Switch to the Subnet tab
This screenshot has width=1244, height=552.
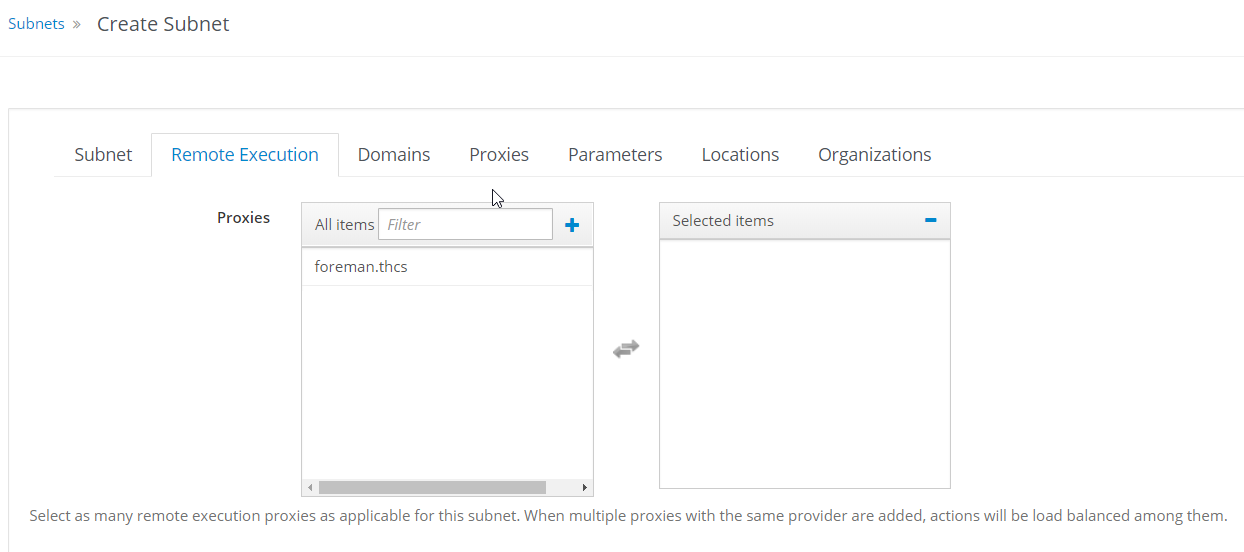(x=103, y=155)
